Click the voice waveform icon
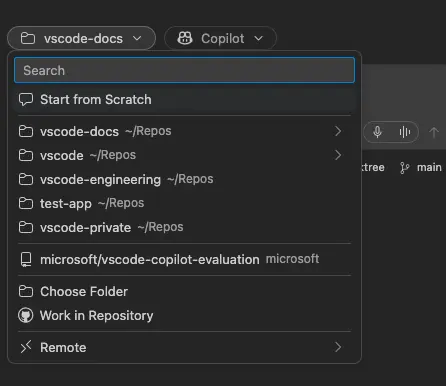The image size is (446, 386). (405, 132)
